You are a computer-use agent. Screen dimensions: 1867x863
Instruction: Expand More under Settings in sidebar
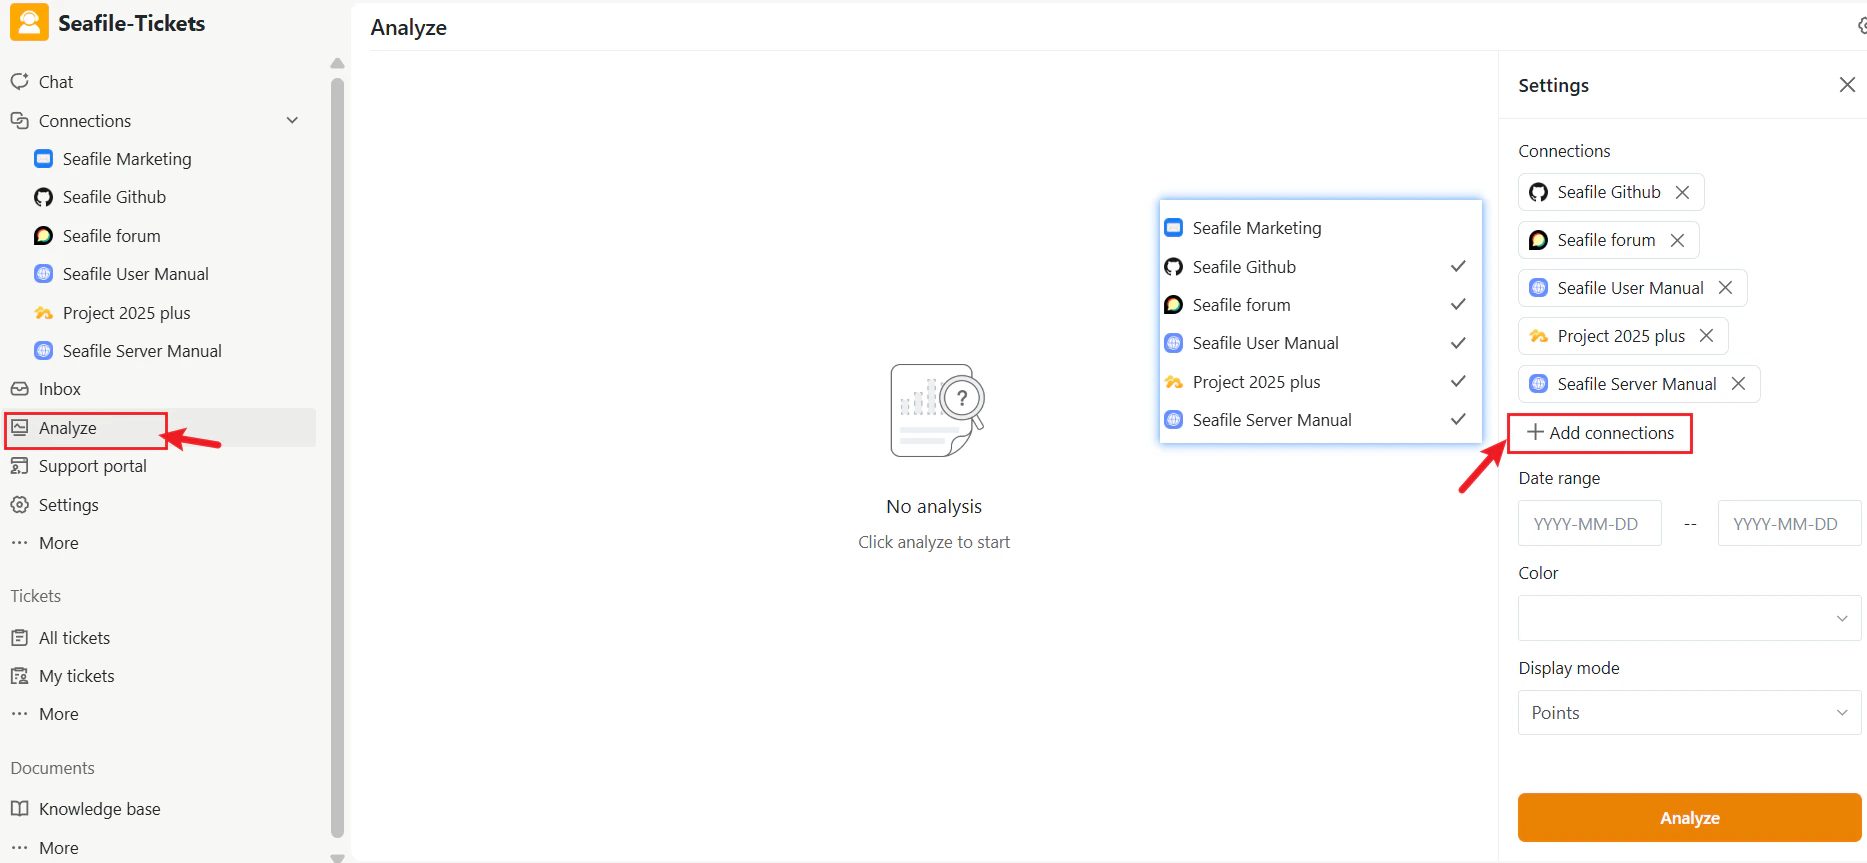pyautogui.click(x=59, y=543)
